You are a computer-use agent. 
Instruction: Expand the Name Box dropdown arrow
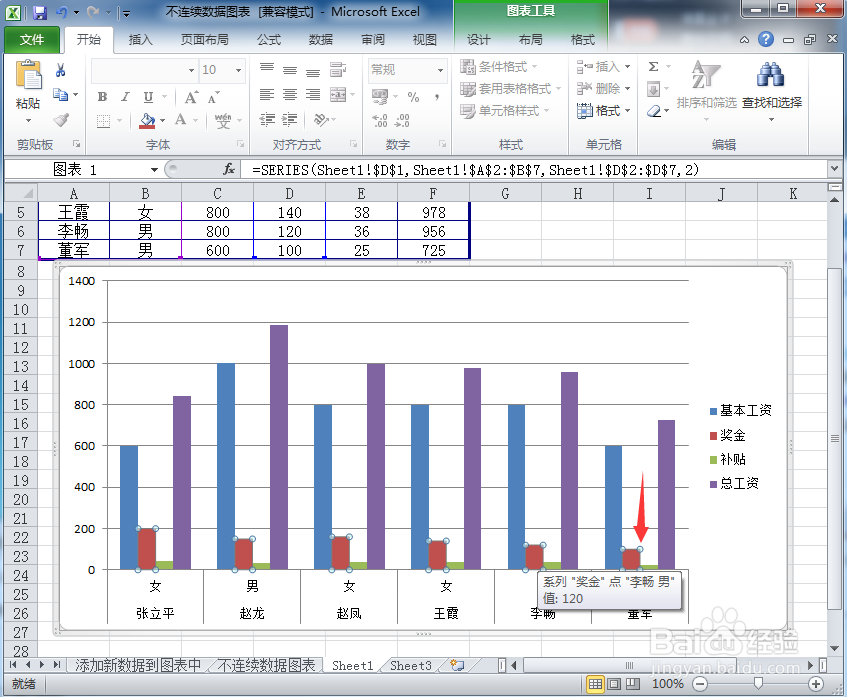(x=154, y=170)
